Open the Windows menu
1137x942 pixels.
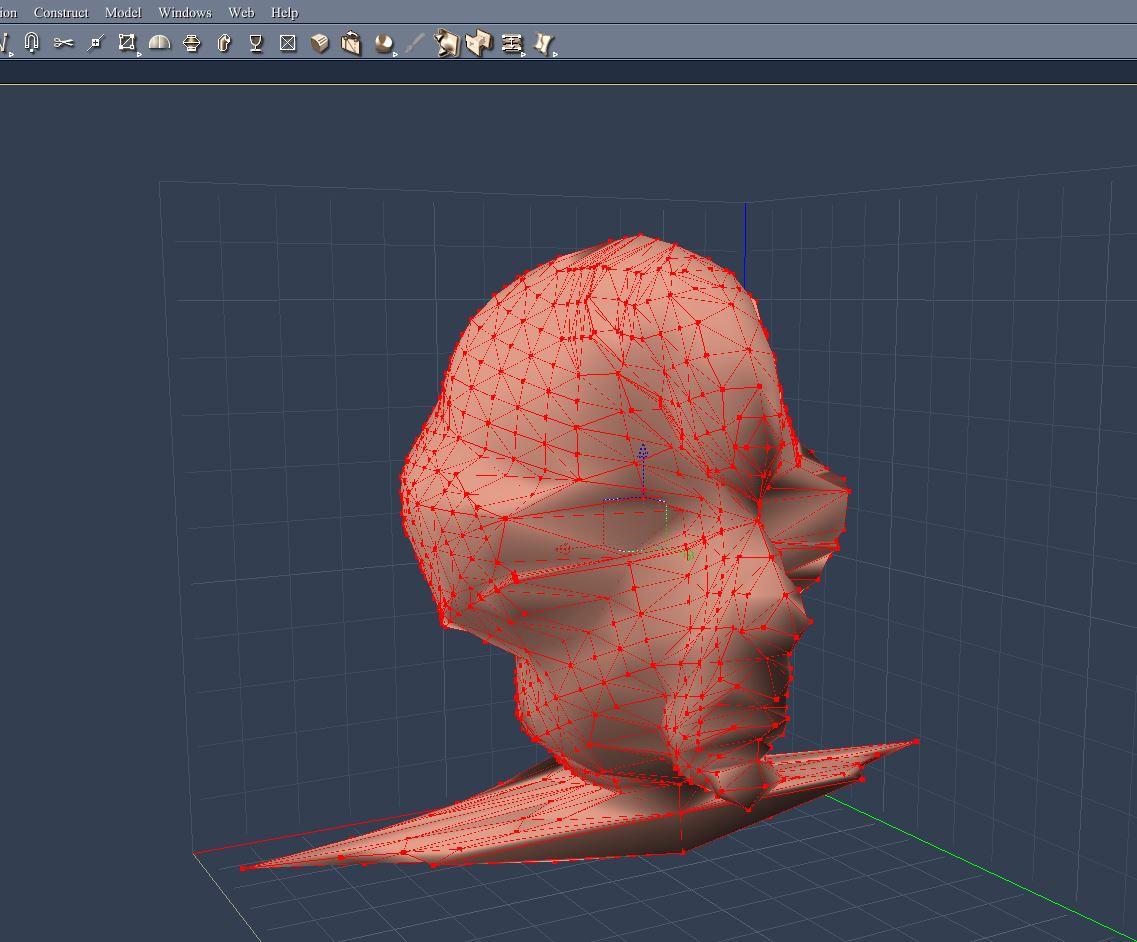[185, 12]
